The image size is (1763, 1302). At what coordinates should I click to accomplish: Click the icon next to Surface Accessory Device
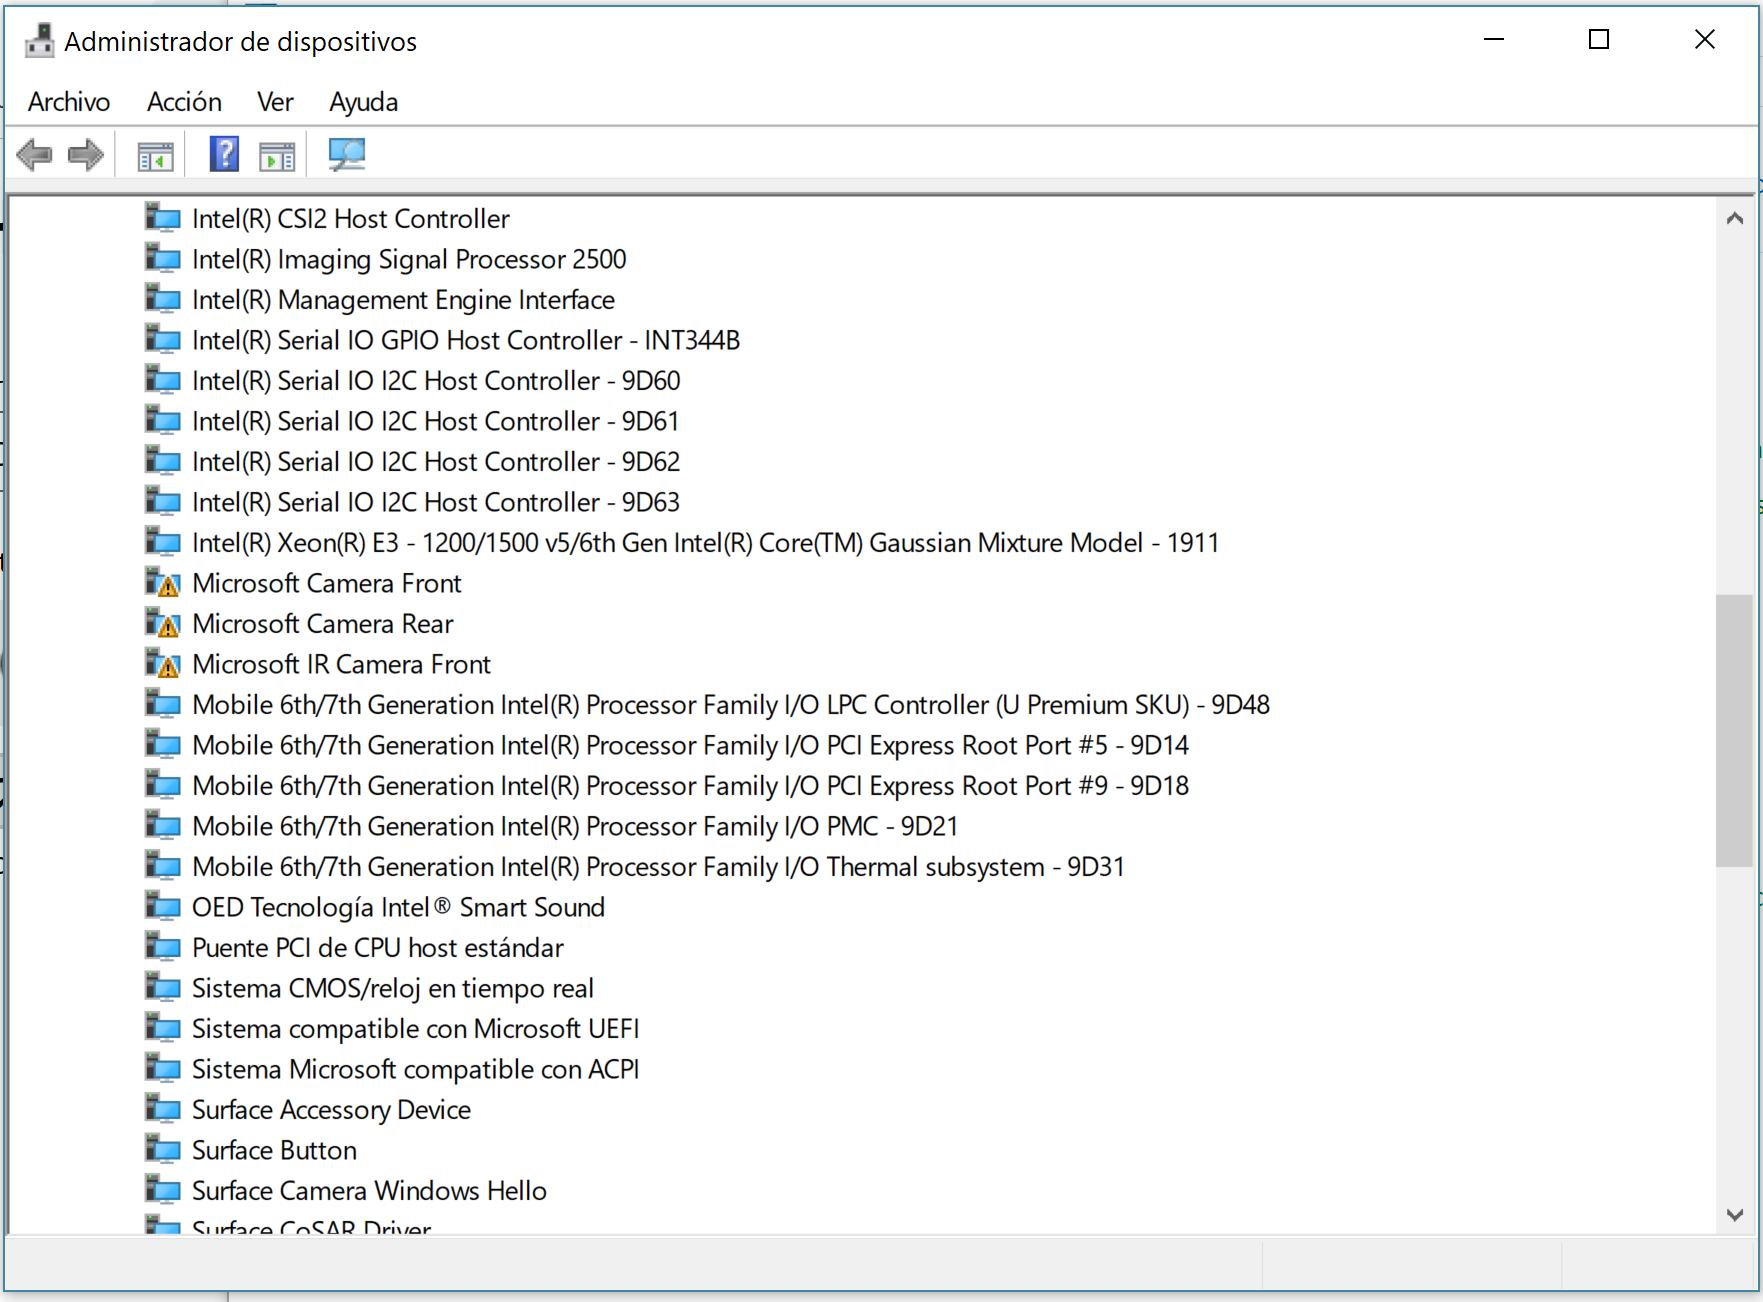point(163,1109)
